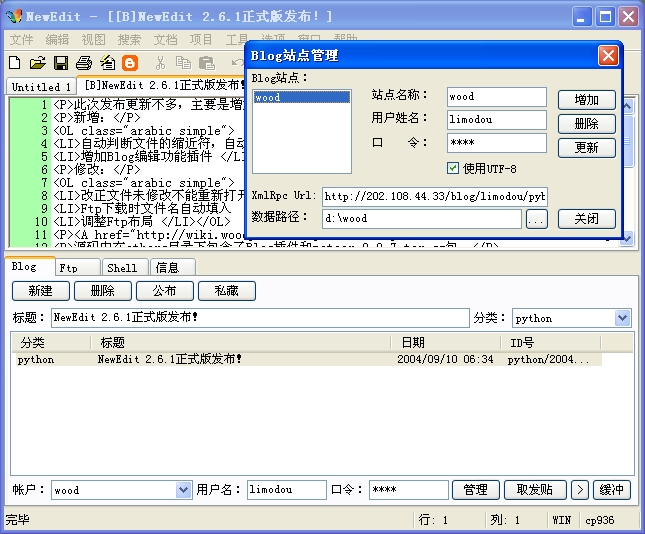Click the data path browse '..' button
This screenshot has height=534, width=645.
[536, 219]
